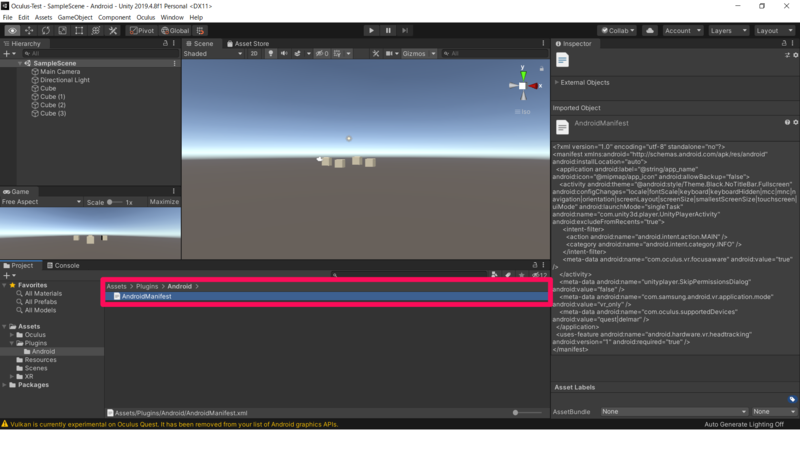
Task: Toggle Pivot handle position
Action: 142,31
